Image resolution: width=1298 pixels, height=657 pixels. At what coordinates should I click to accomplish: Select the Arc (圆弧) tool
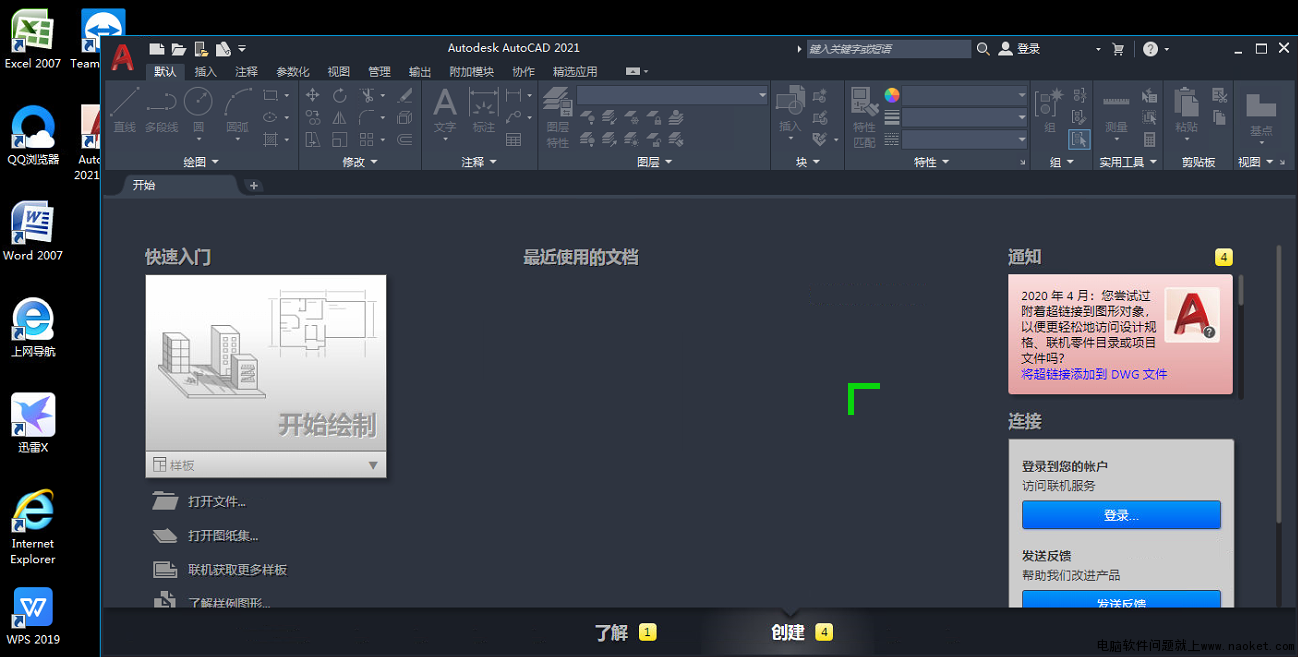238,110
